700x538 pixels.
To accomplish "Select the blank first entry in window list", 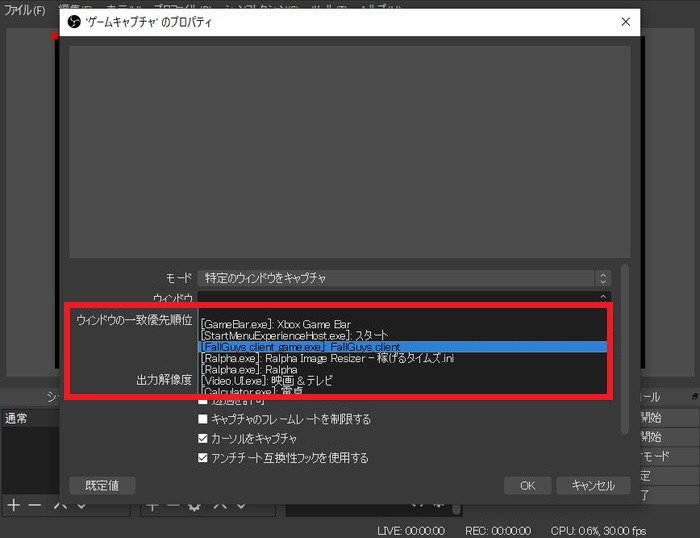I will [402, 313].
